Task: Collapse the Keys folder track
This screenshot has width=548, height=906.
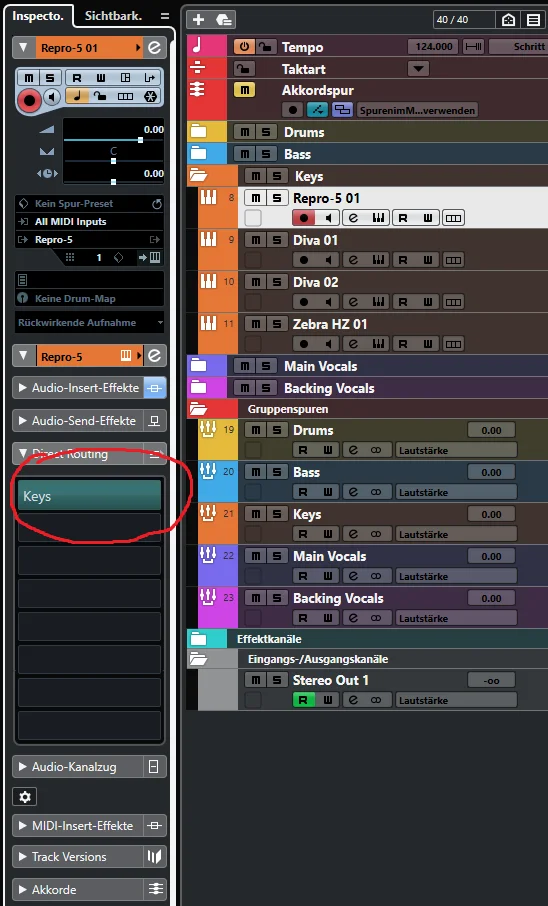Action: (198, 176)
